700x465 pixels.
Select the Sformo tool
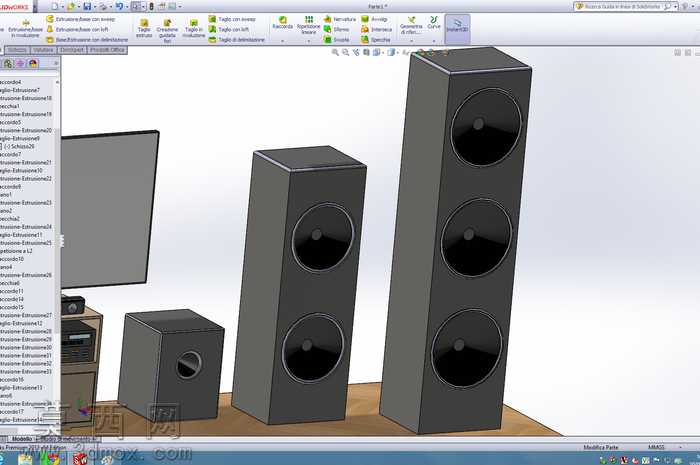[337, 29]
